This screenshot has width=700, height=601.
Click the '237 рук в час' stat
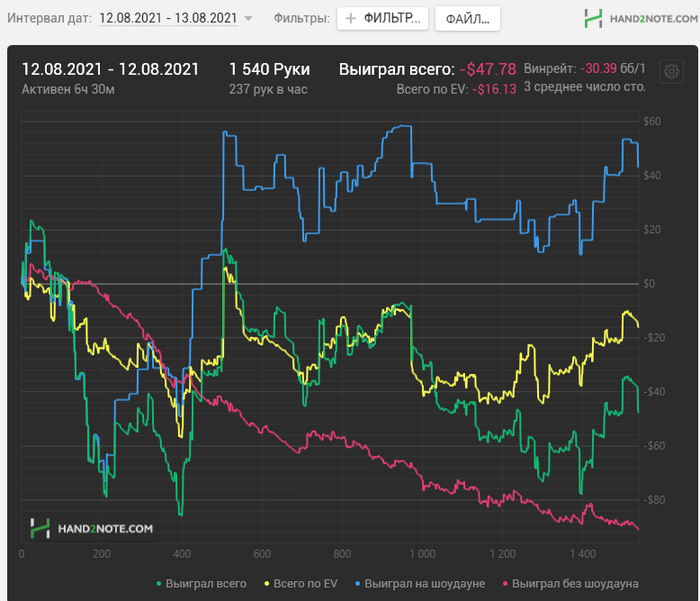pos(268,89)
